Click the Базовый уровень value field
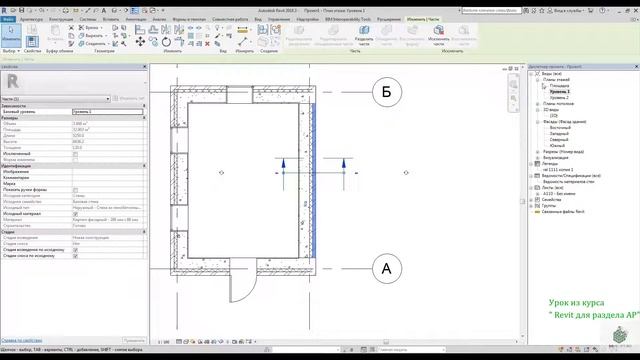The image size is (640, 360). click(x=108, y=112)
